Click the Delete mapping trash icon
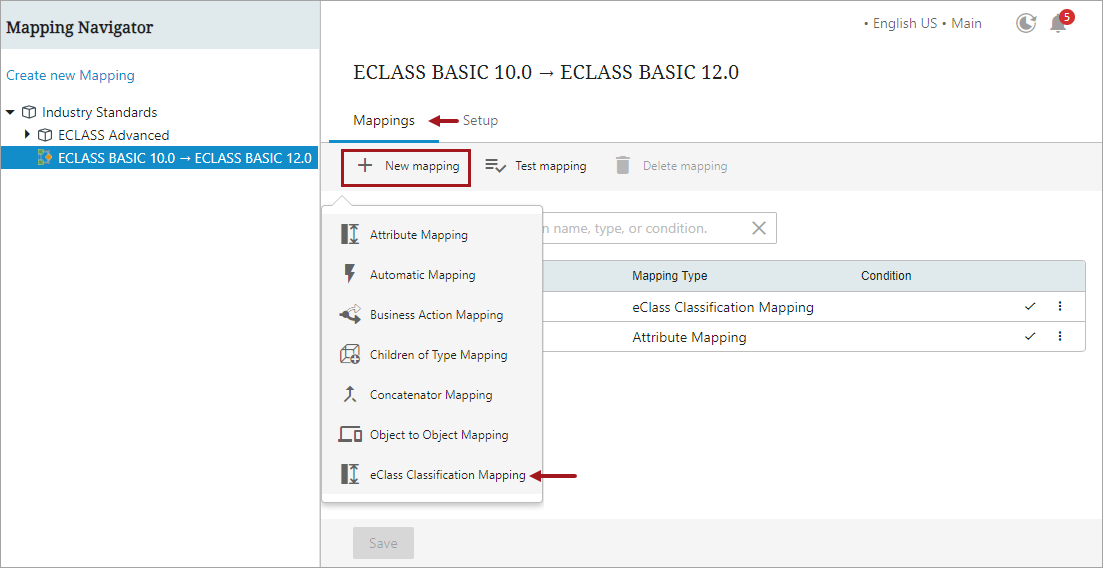Viewport: 1103px width, 568px height. (x=623, y=166)
